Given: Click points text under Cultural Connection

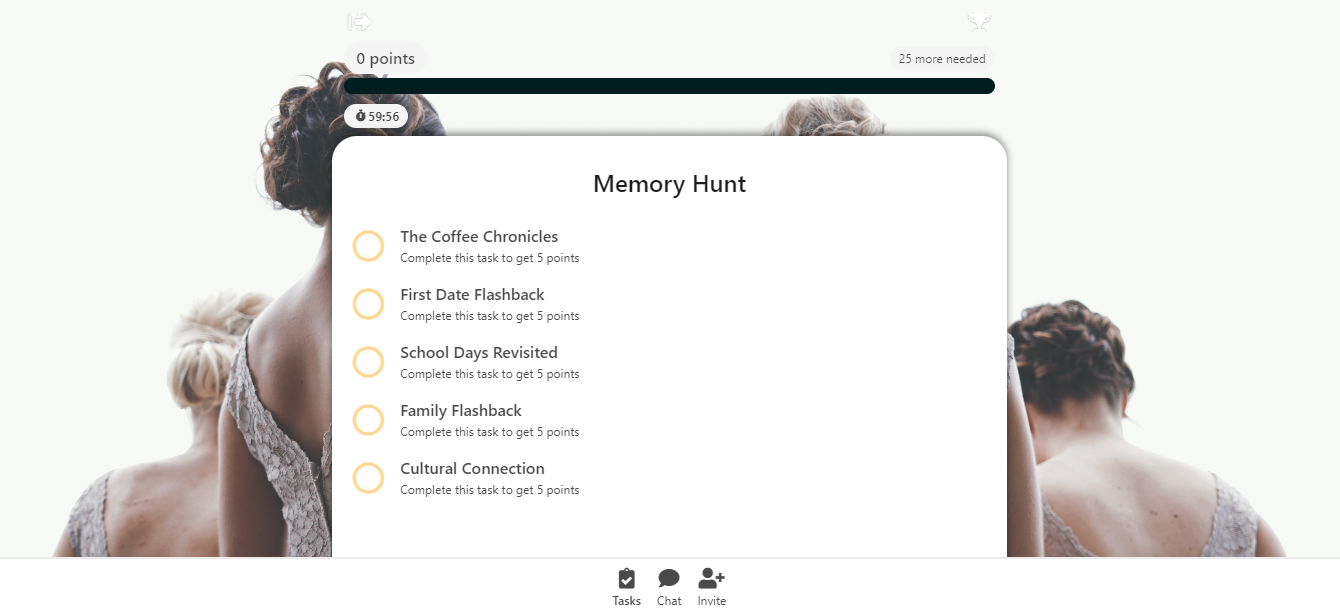Looking at the screenshot, I should click(490, 490).
